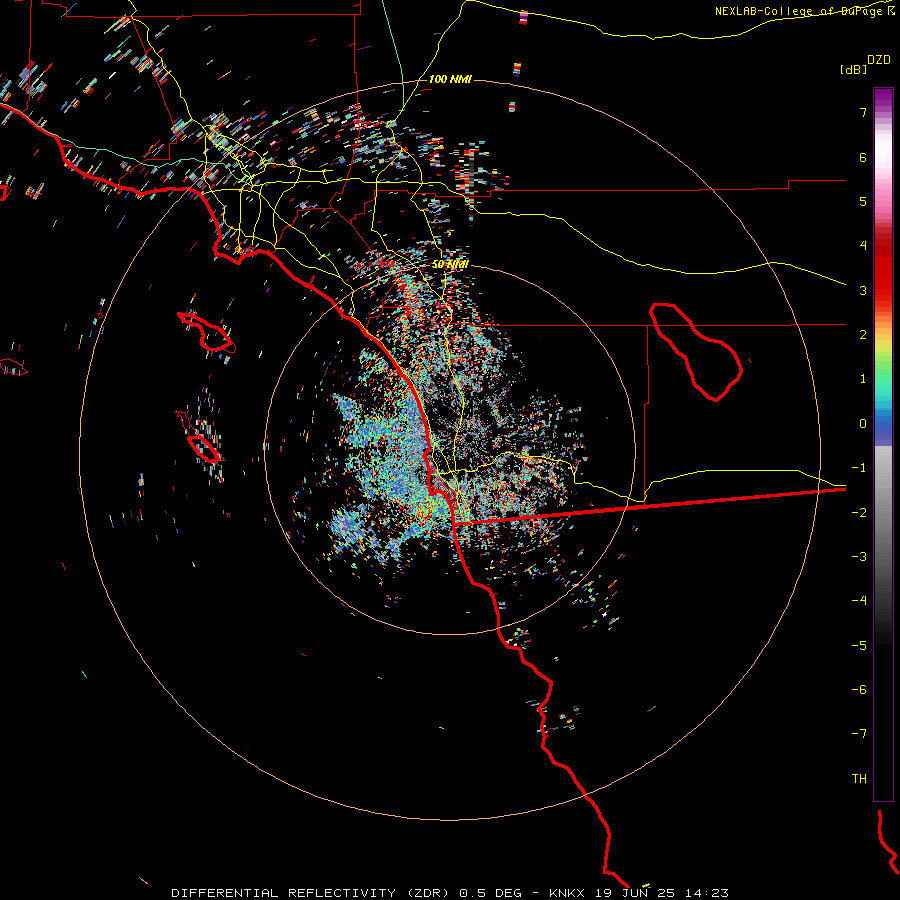Click the KNKX radar station identifier
Viewport: 900px width, 900px height.
[567, 893]
